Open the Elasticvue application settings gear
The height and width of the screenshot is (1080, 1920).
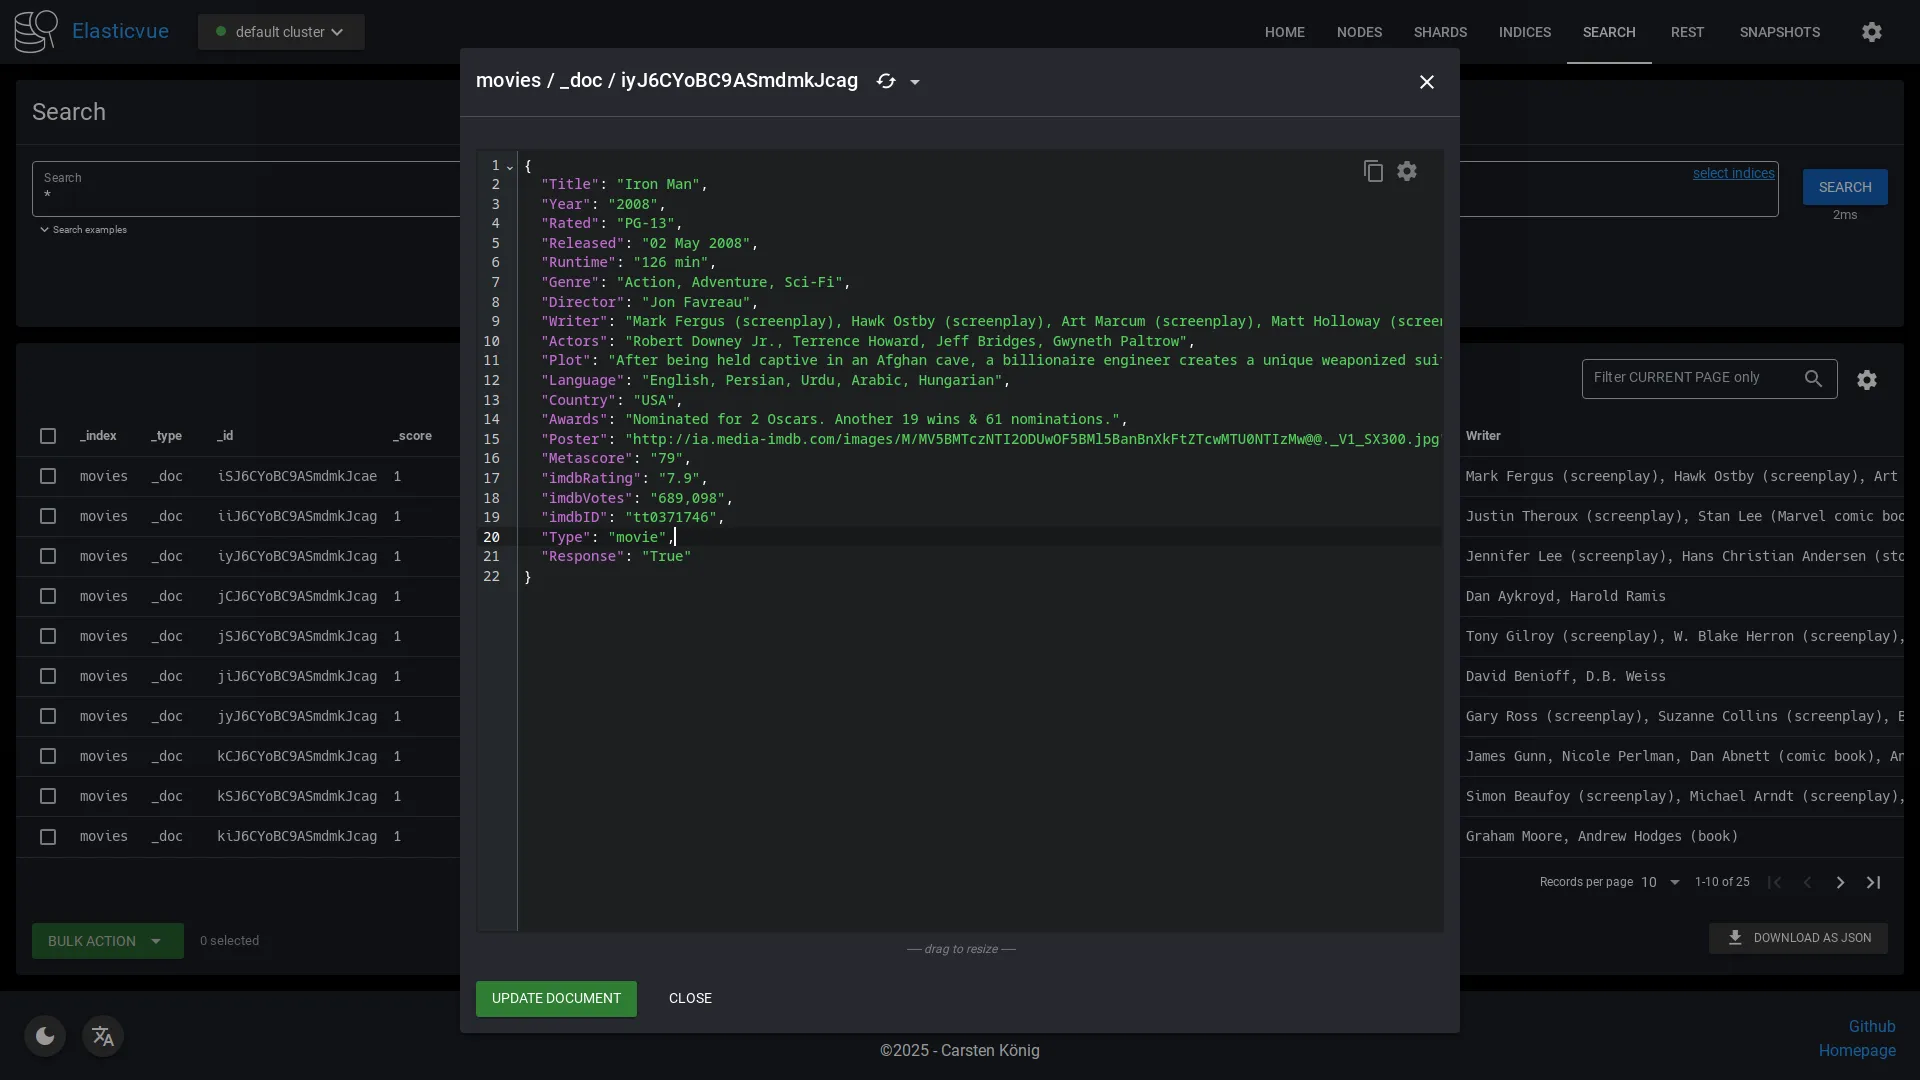click(x=1871, y=31)
